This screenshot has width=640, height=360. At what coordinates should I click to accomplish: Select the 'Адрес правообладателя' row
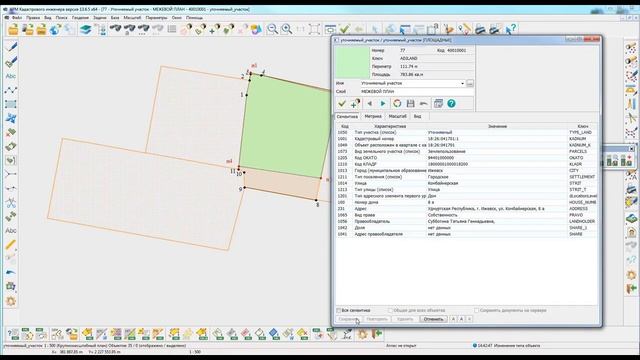(x=466, y=234)
